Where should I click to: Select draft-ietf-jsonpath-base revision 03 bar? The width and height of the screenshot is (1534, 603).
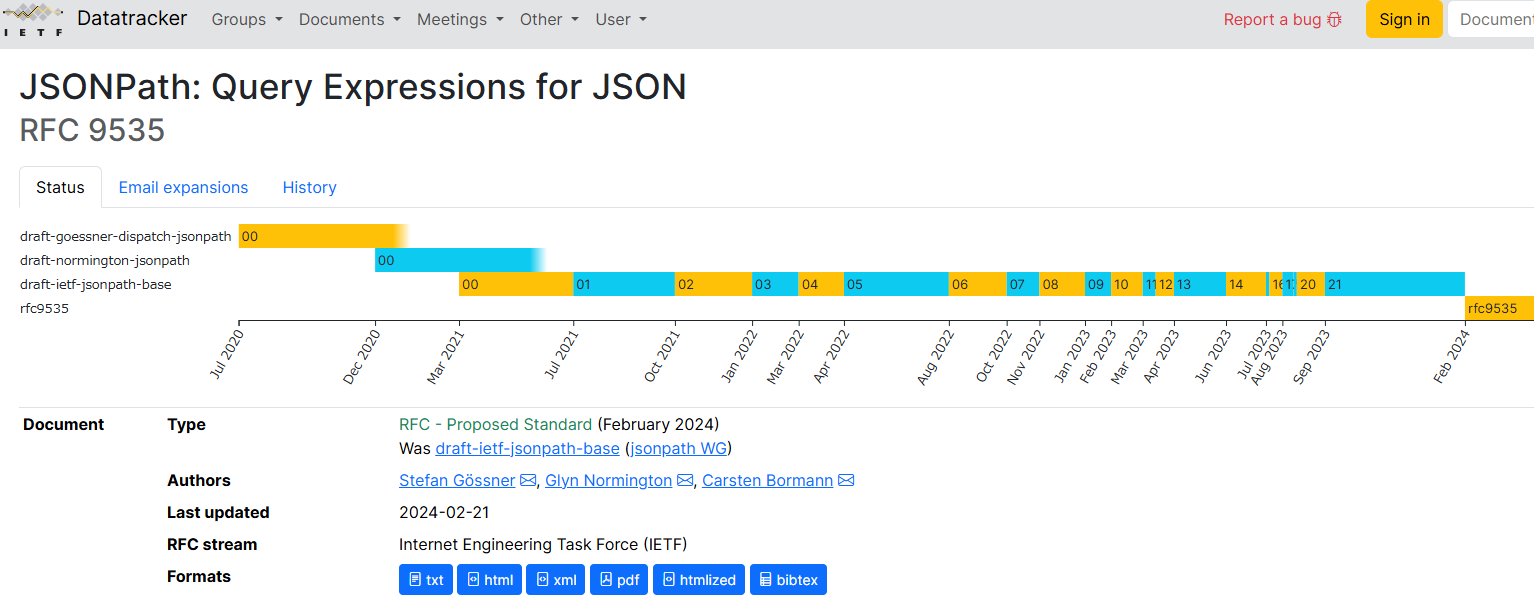click(x=775, y=284)
